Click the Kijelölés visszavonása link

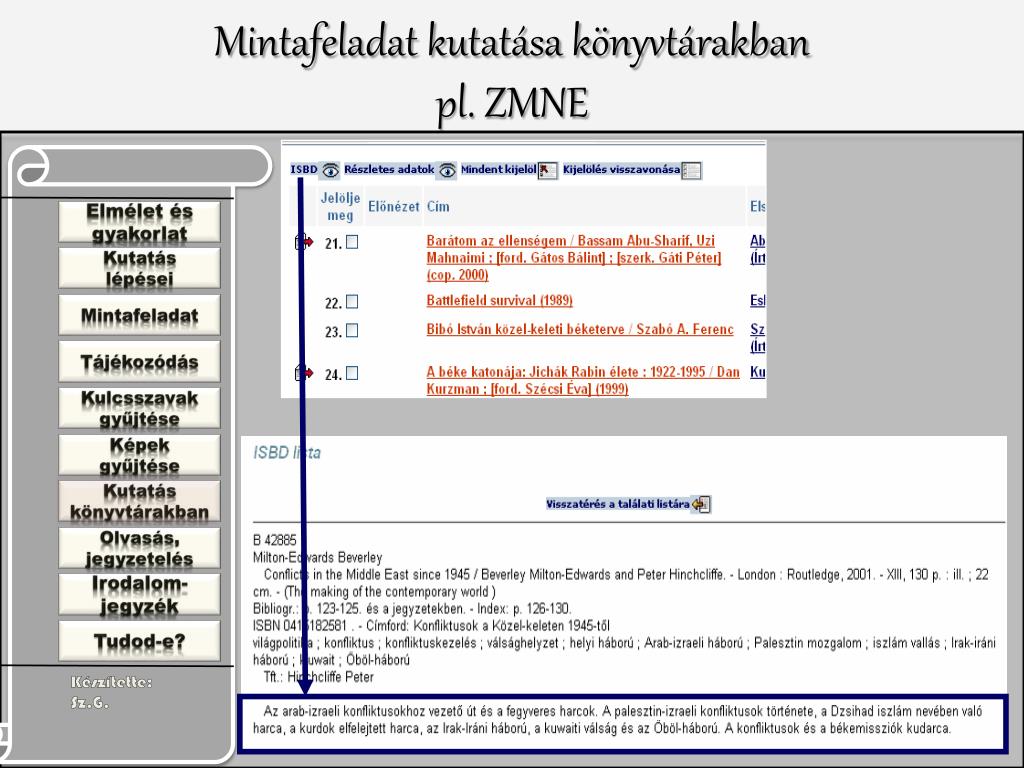pyautogui.click(x=621, y=170)
